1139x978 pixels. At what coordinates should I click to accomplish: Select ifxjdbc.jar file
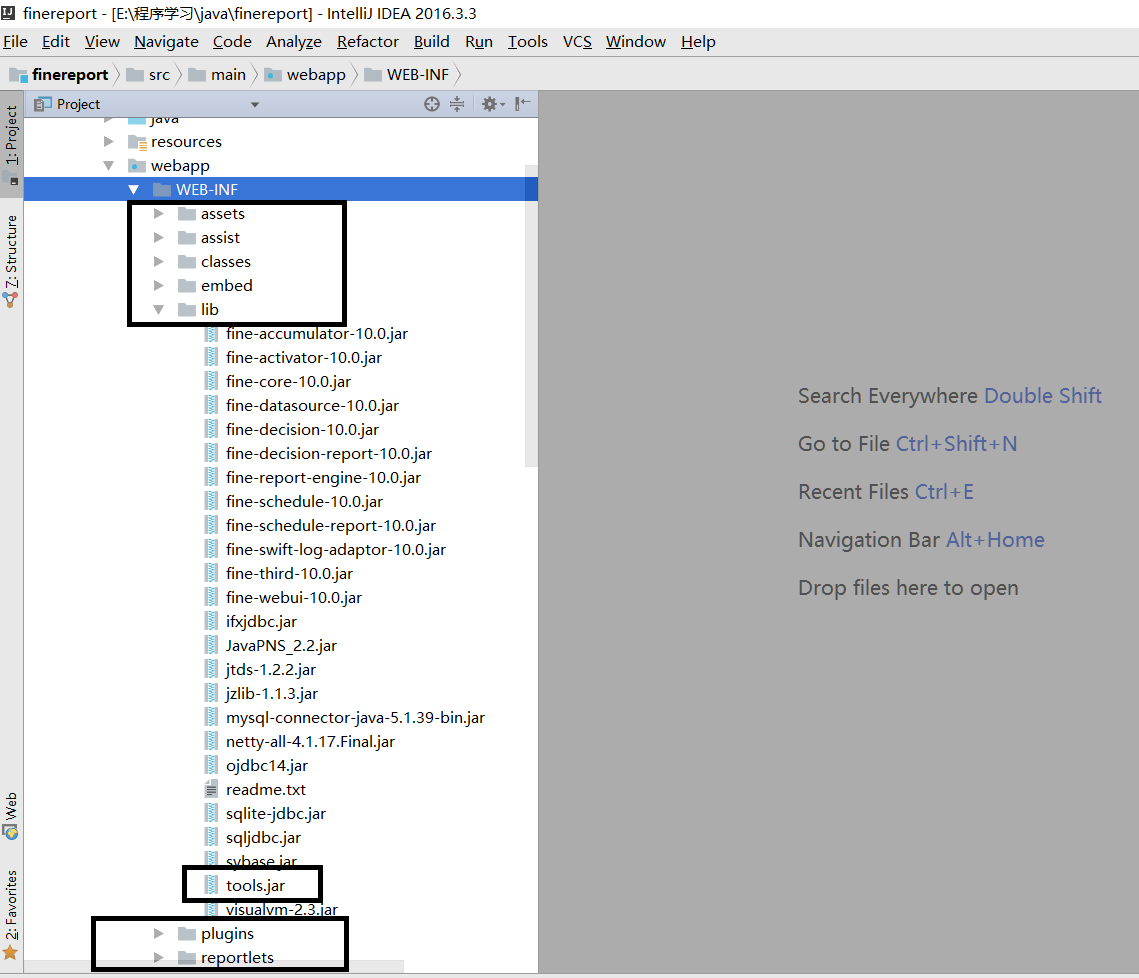pyautogui.click(x=261, y=621)
